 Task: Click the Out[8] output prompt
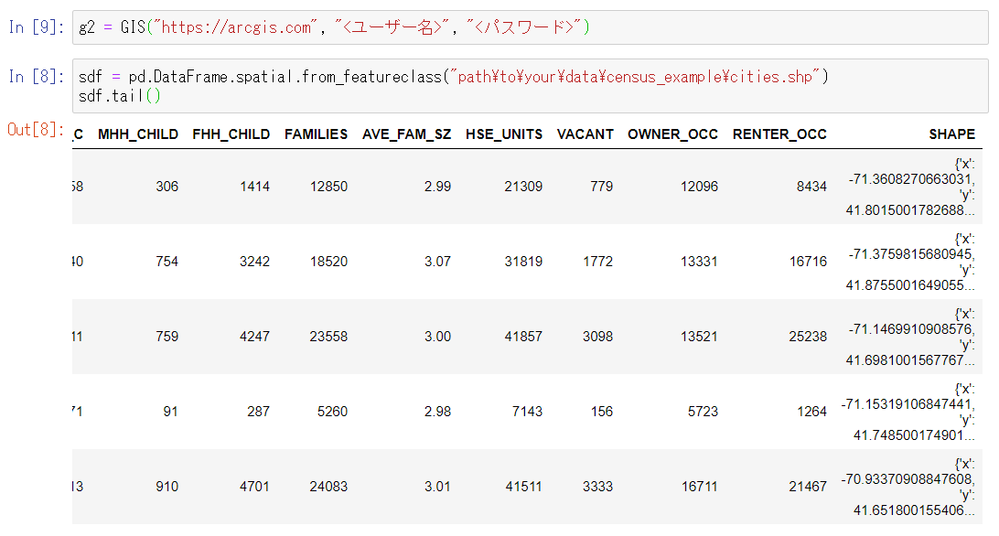click(36, 130)
